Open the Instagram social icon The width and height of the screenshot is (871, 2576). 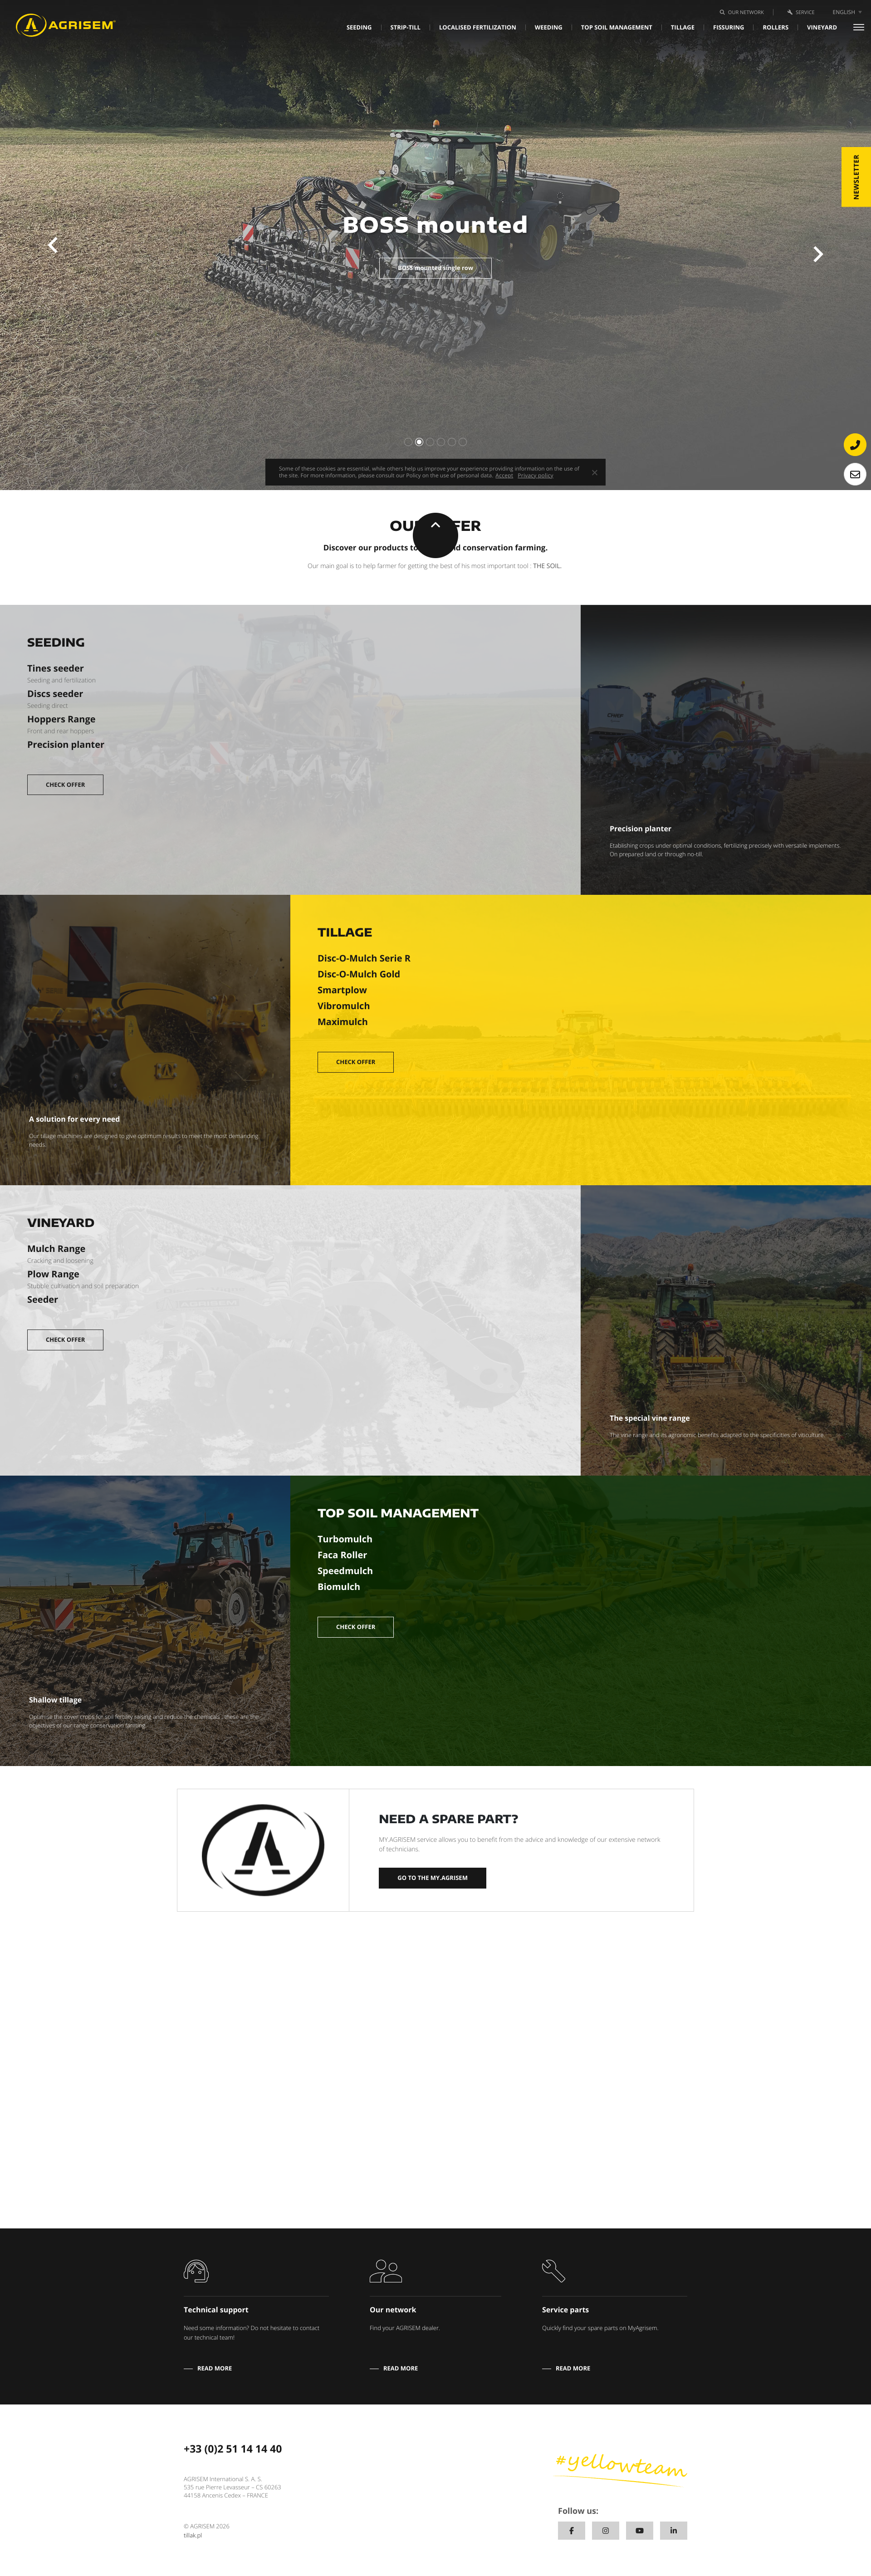[x=605, y=2530]
